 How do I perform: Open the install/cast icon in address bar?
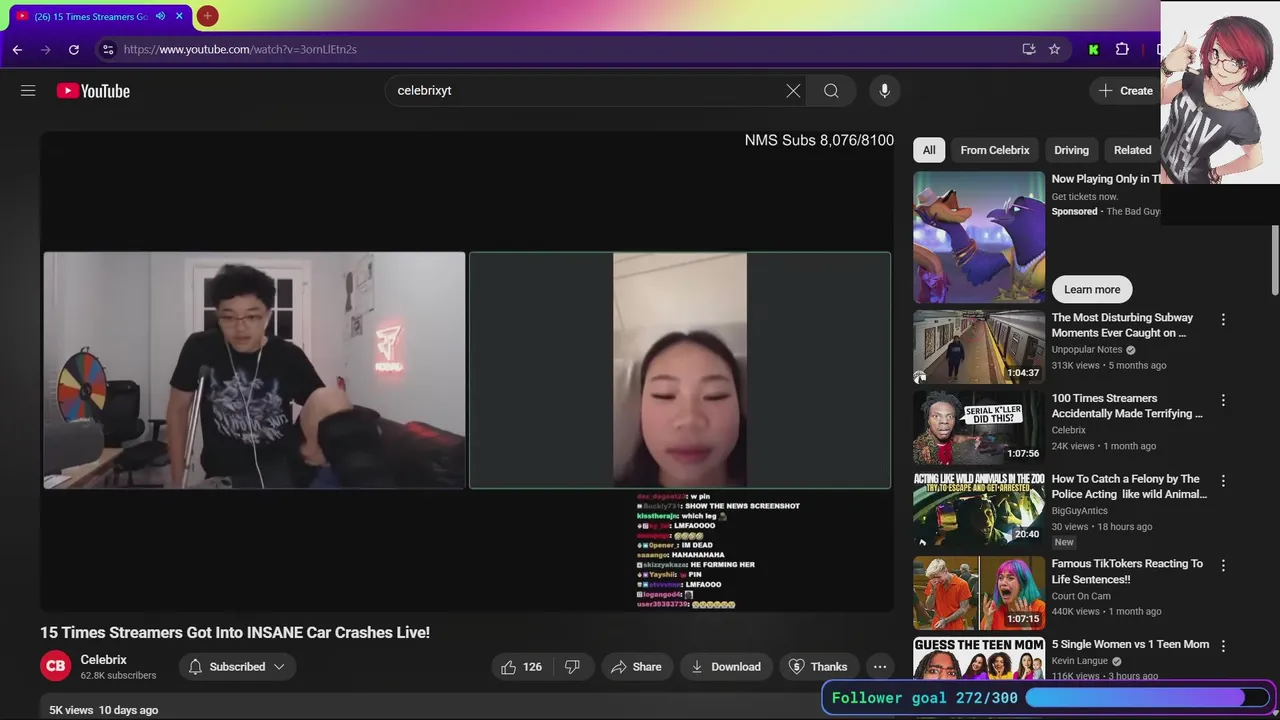[1028, 49]
